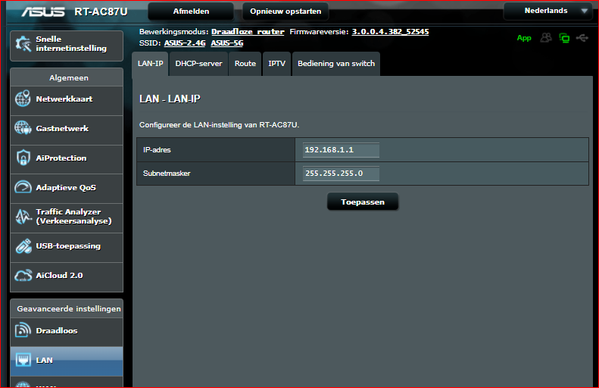Click the guest users status icon
The image size is (599, 388).
546,37
